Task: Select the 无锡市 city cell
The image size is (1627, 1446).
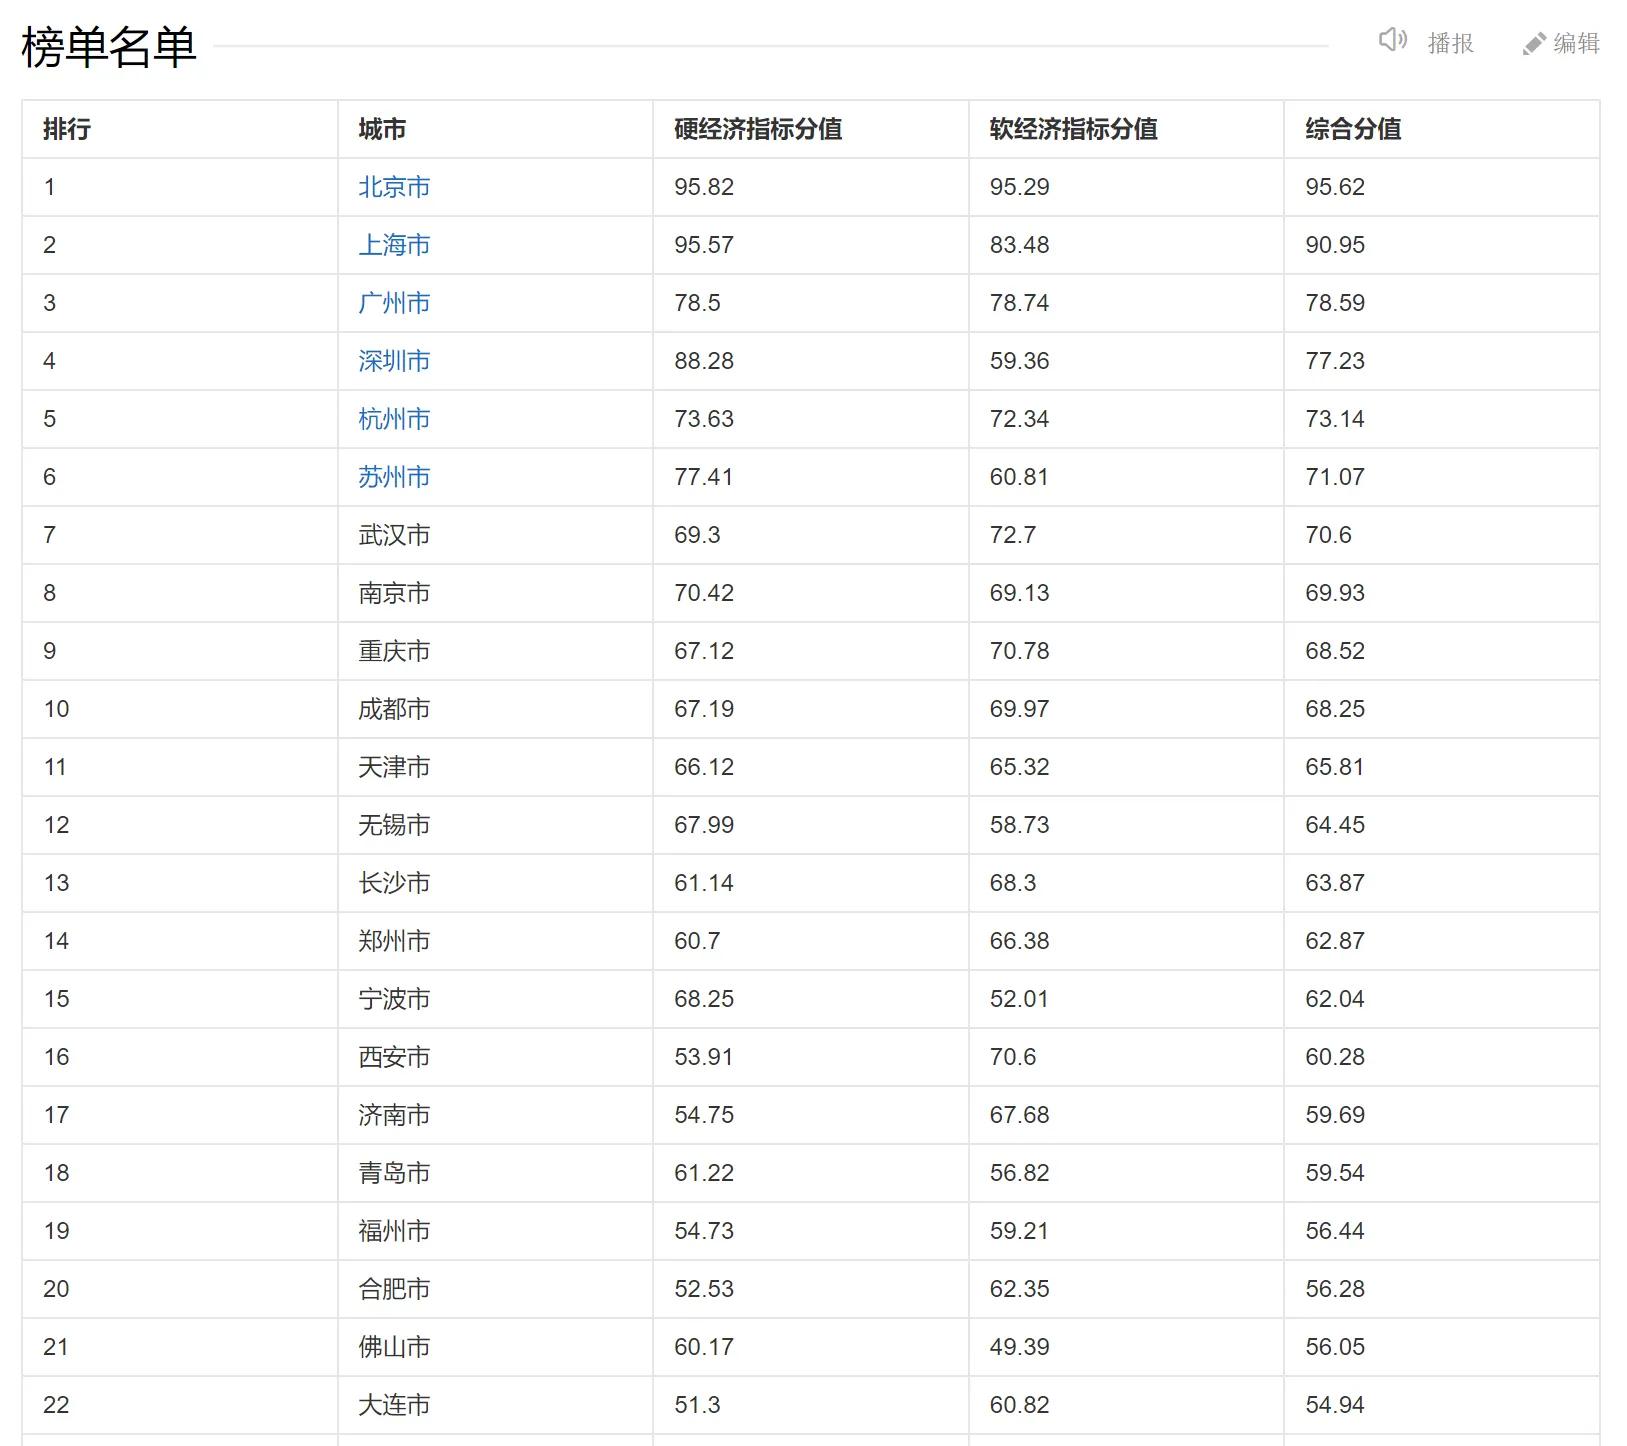Action: click(495, 825)
